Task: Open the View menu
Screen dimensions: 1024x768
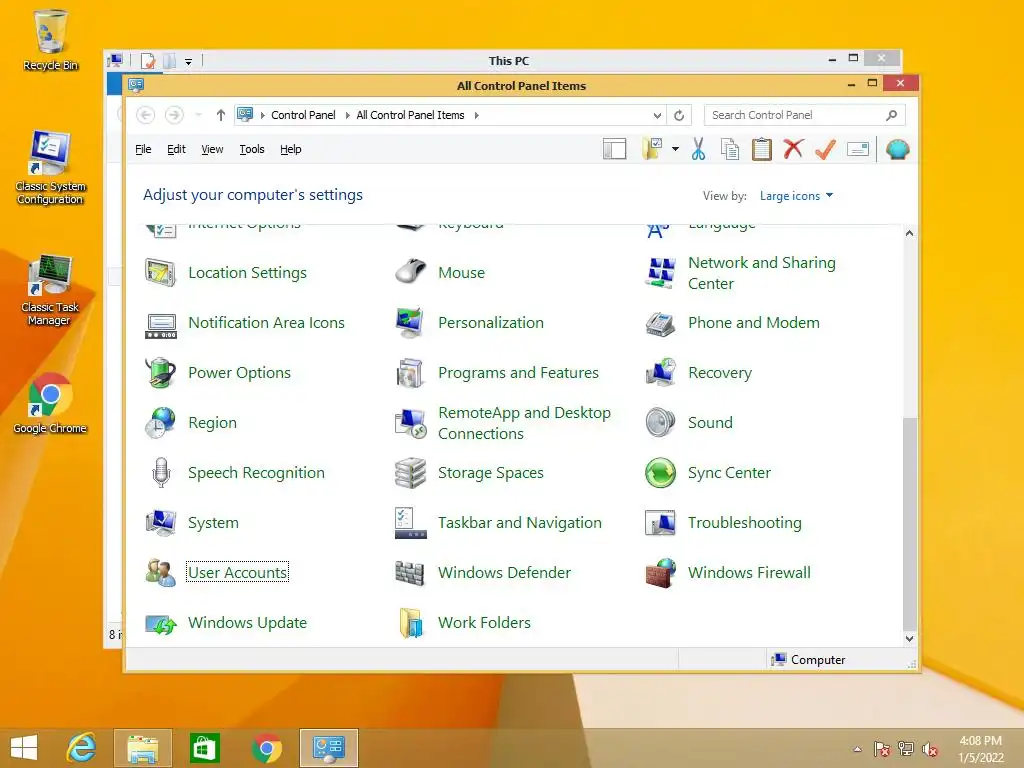Action: pyautogui.click(x=212, y=150)
